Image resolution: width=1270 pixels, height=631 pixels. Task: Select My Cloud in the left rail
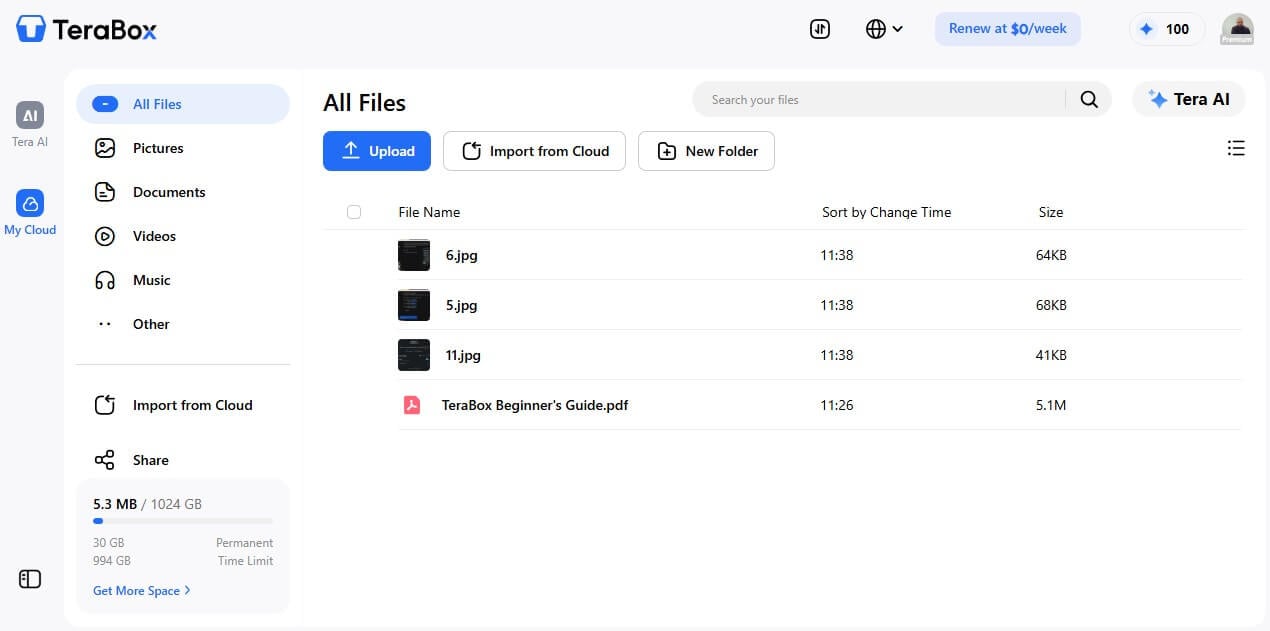coord(30,212)
